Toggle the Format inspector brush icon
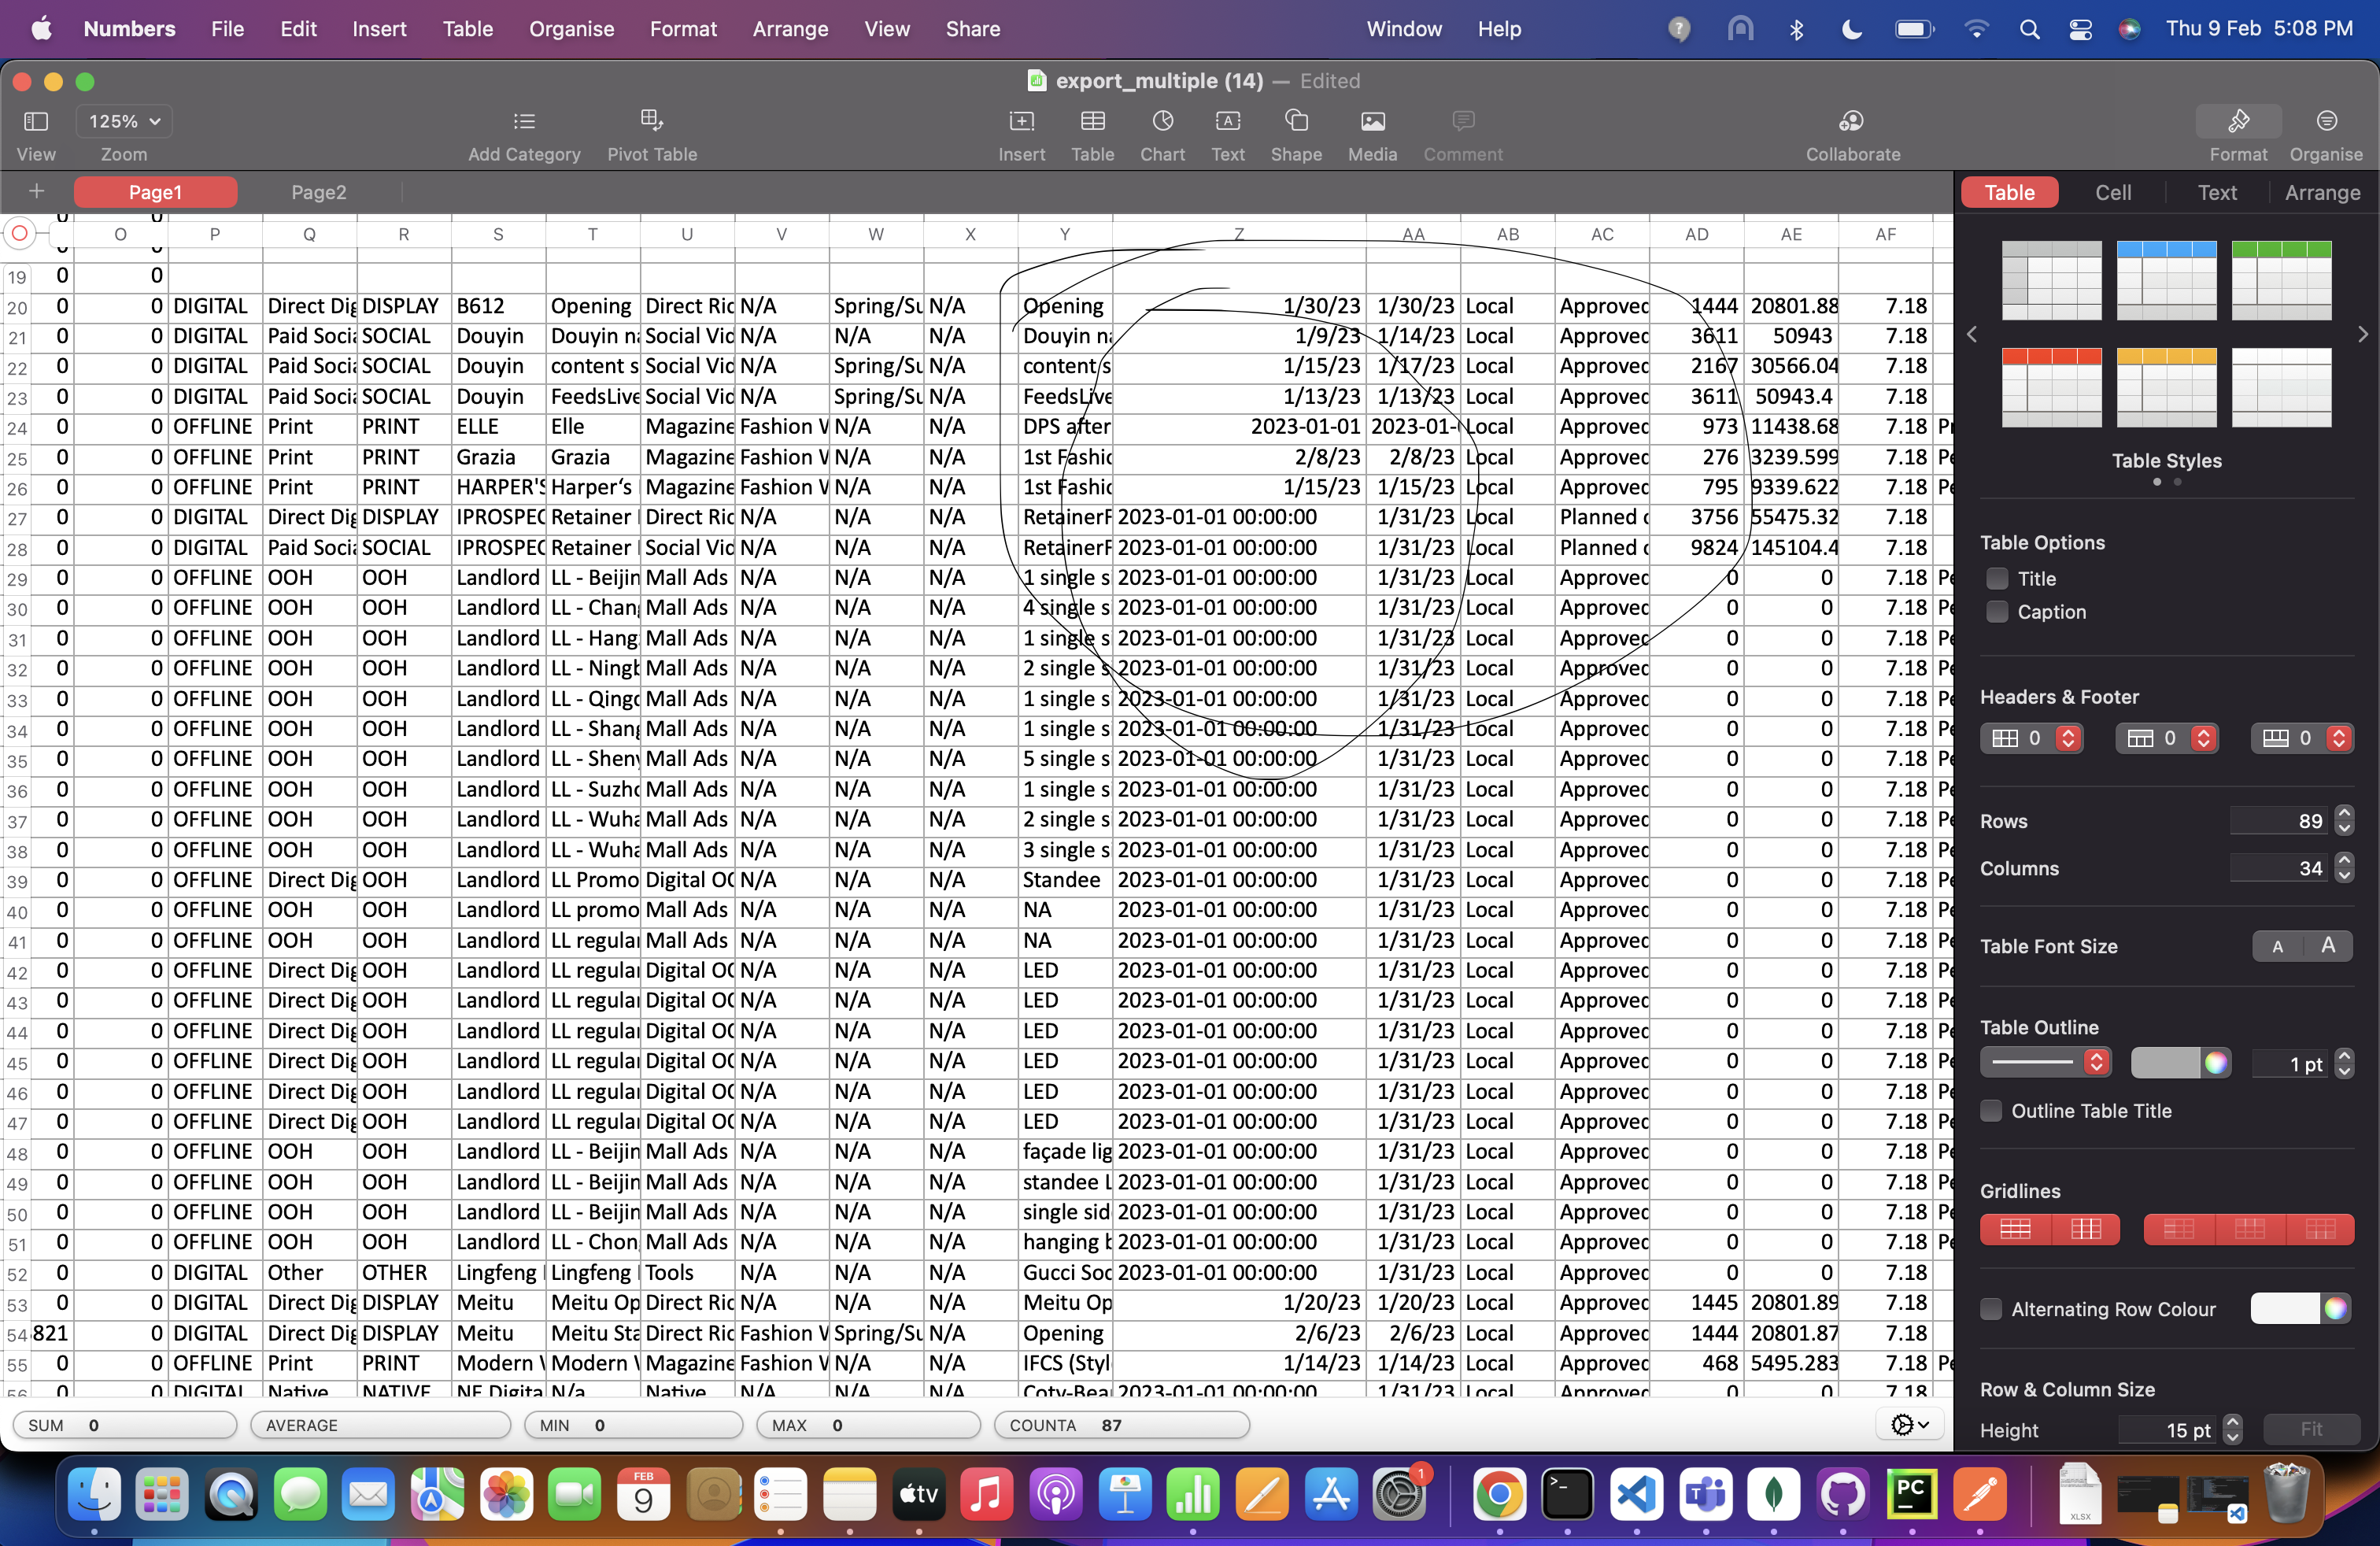 tap(2238, 122)
